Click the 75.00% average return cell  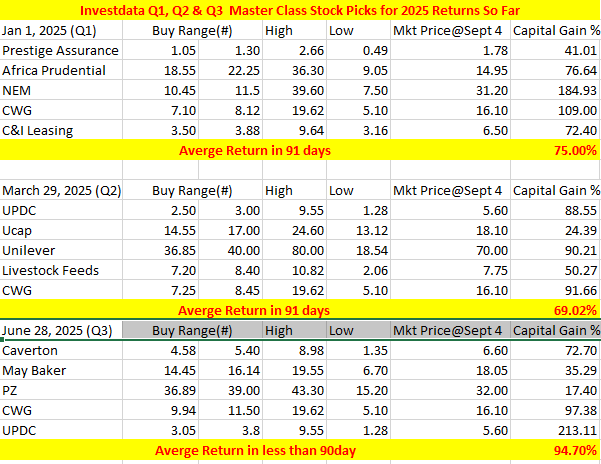[x=556, y=150]
